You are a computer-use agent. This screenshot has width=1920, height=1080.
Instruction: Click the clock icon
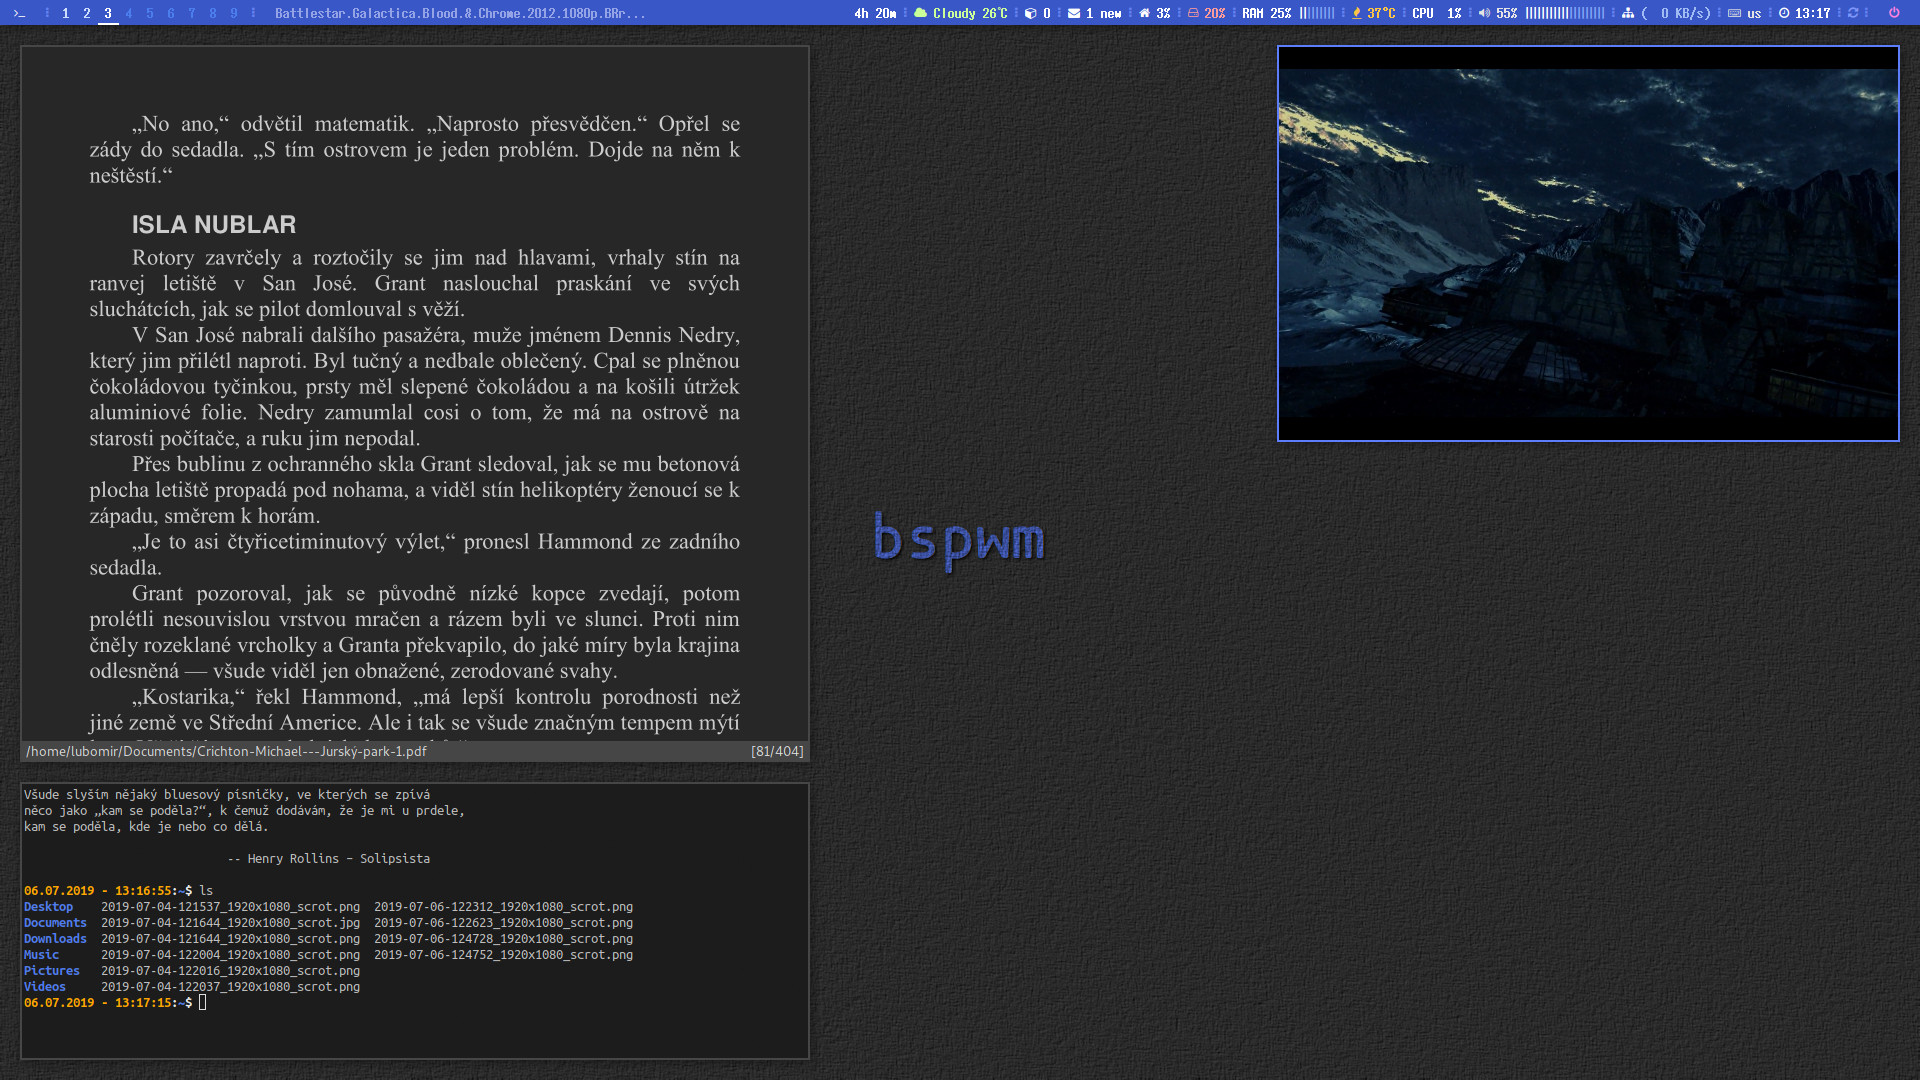click(x=1784, y=13)
